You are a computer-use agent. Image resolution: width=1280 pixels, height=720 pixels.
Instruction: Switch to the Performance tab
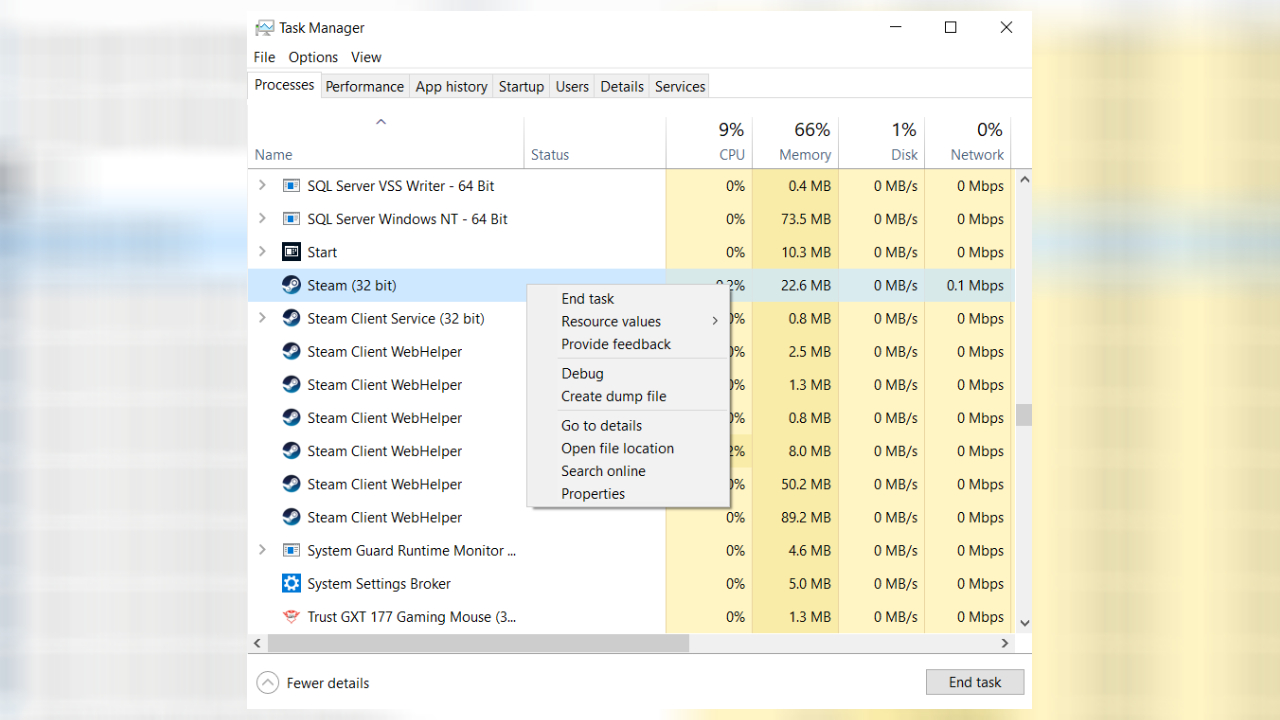[364, 86]
